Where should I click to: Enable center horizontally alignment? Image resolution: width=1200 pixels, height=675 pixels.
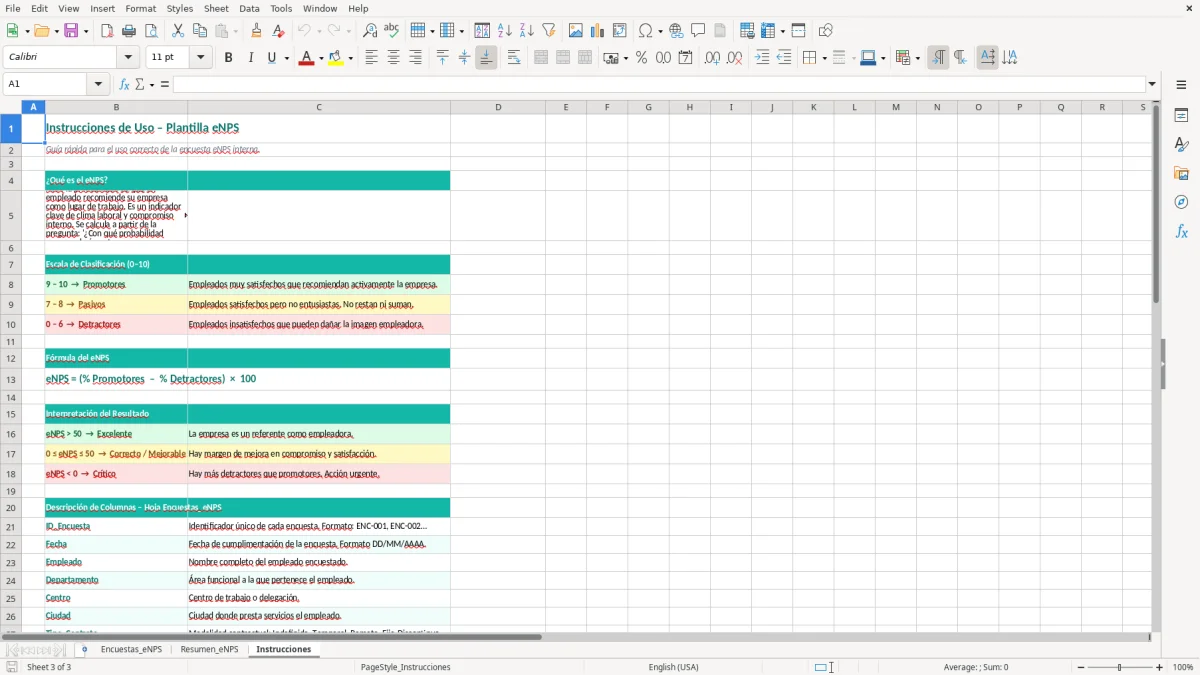tap(393, 58)
